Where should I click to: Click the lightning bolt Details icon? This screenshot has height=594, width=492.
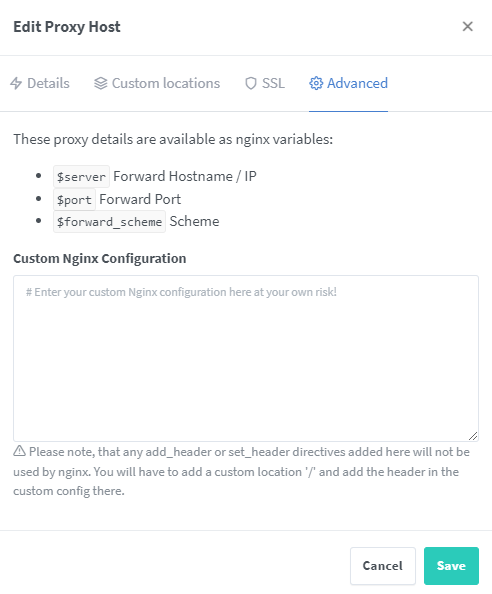[x=16, y=83]
